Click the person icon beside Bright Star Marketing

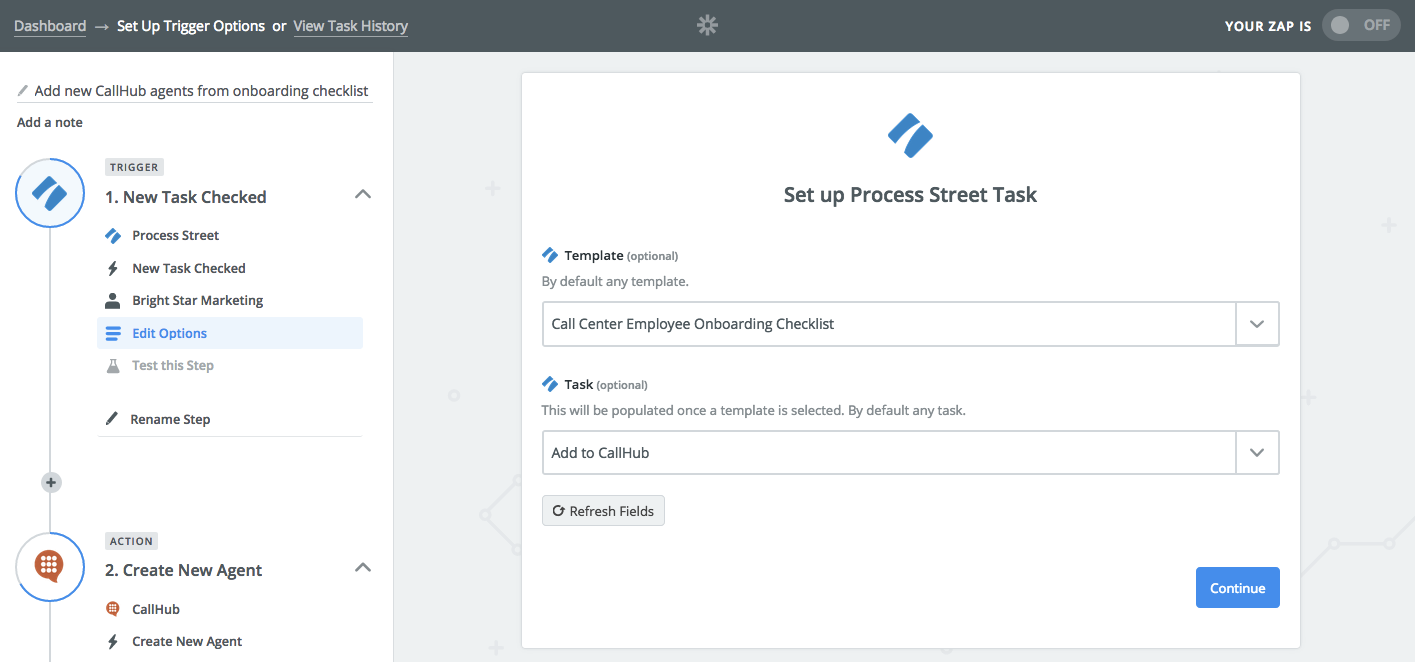click(113, 300)
